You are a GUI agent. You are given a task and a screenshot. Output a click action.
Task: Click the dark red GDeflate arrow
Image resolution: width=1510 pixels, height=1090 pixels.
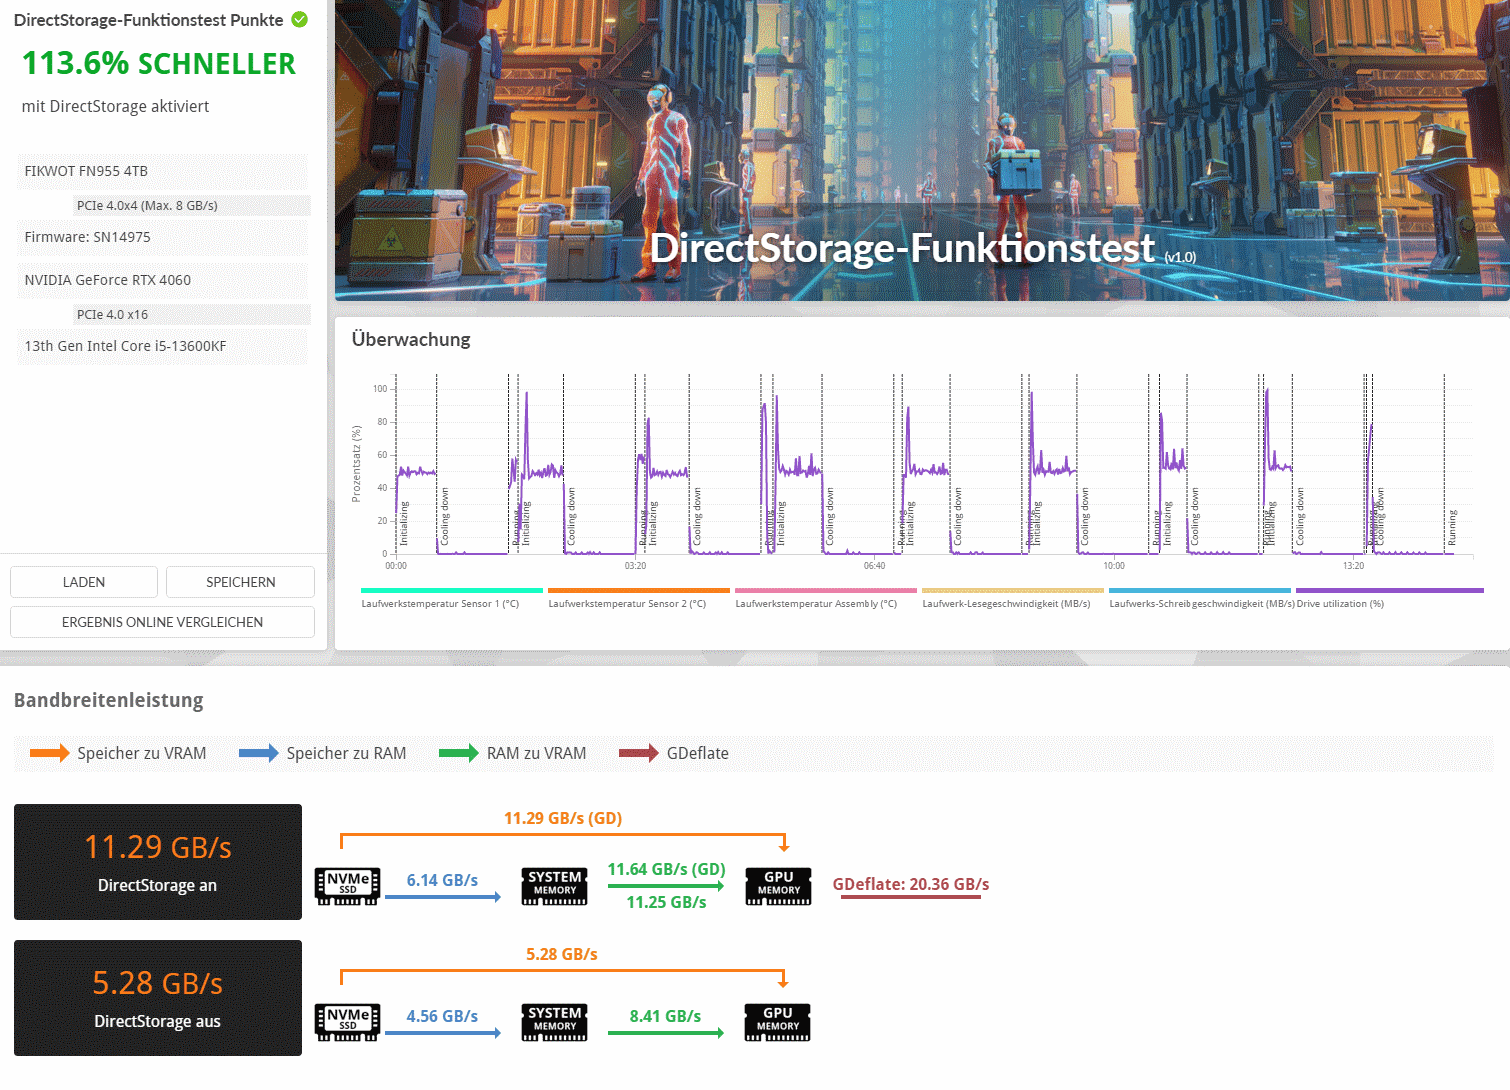click(639, 753)
